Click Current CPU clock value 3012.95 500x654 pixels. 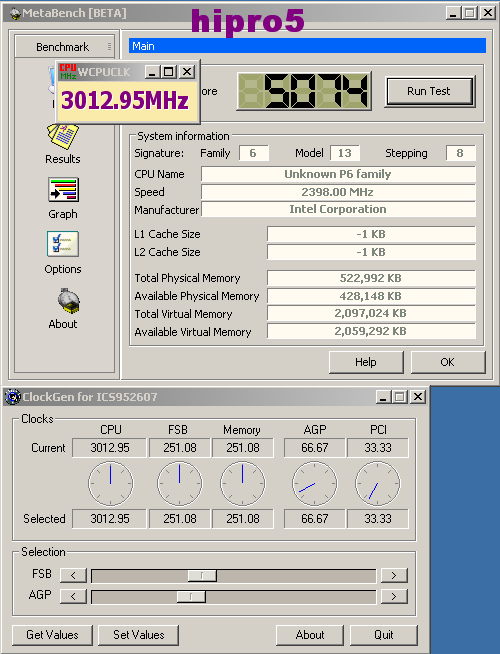109,448
